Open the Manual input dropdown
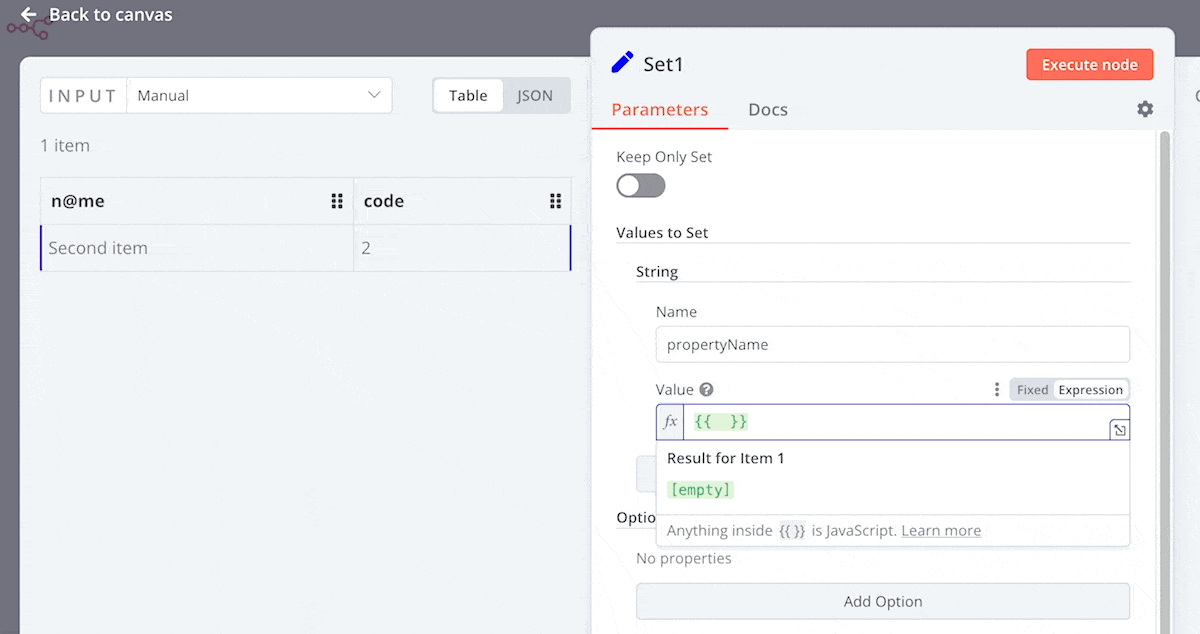Image resolution: width=1200 pixels, height=634 pixels. [259, 96]
